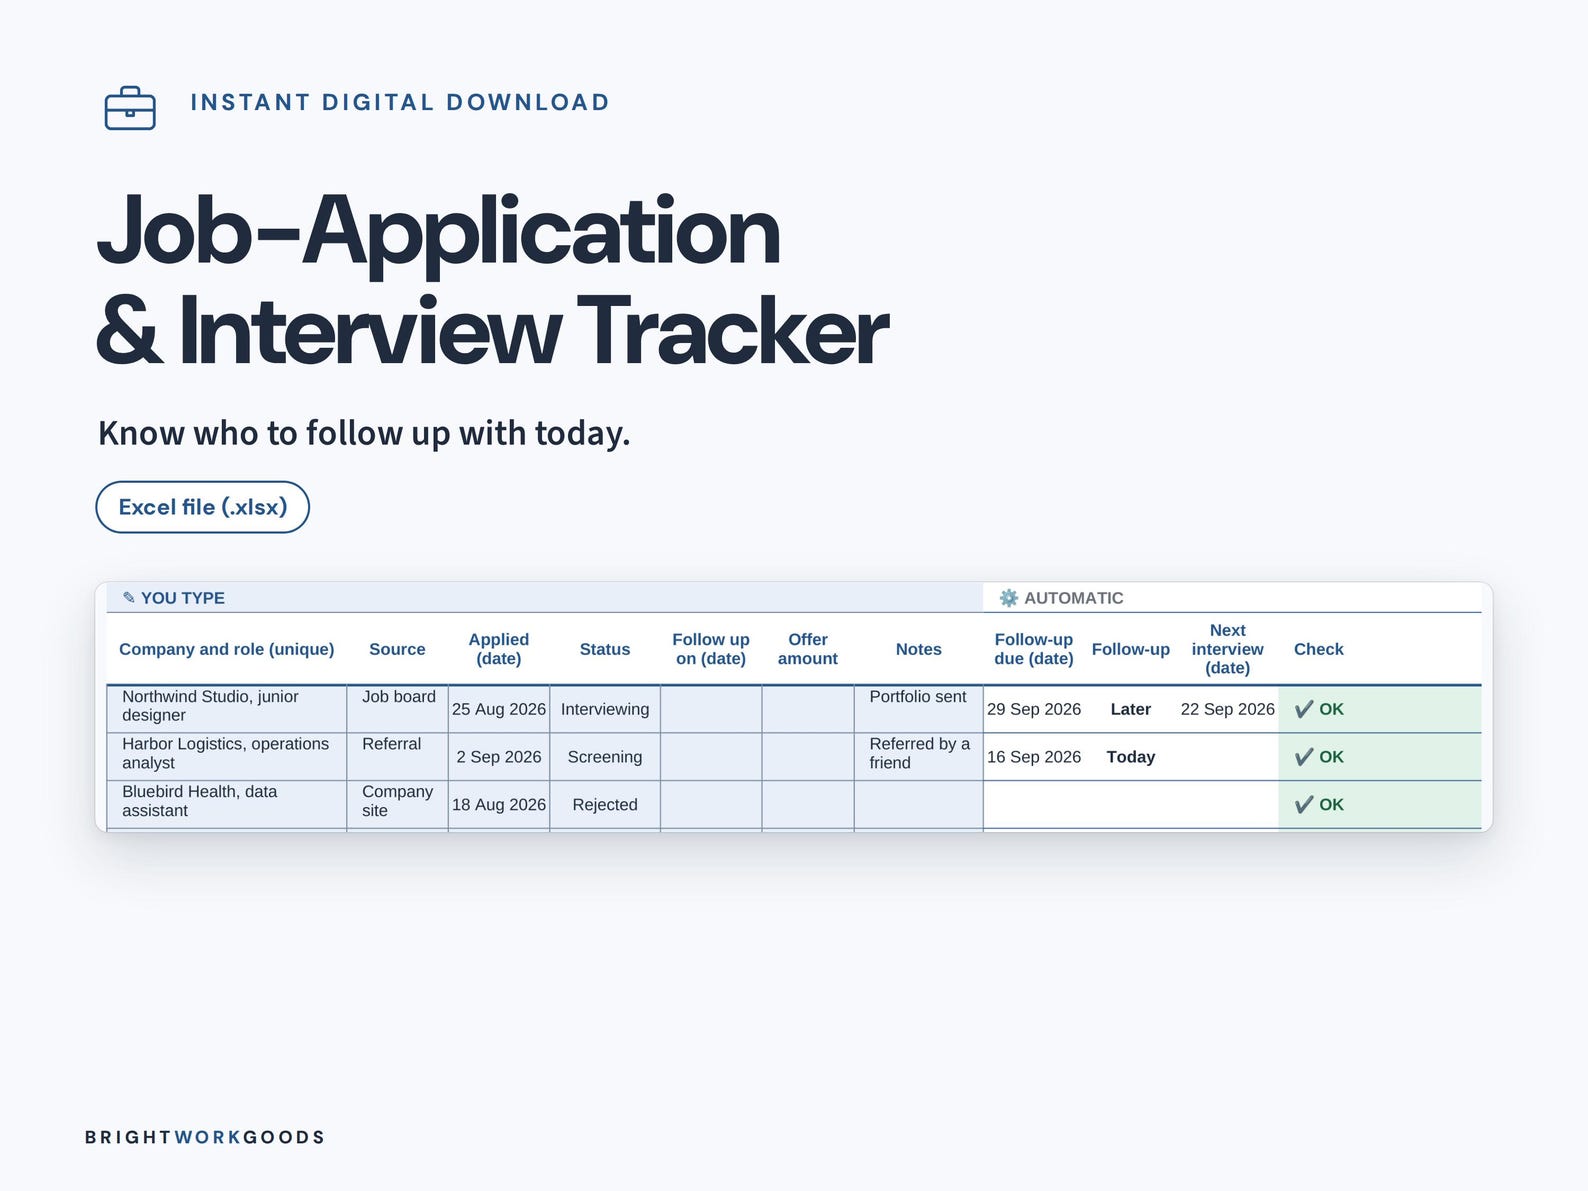Viewport: 1588px width, 1191px height.
Task: Click the next interview date '22 Sep 2026'
Action: click(1228, 709)
